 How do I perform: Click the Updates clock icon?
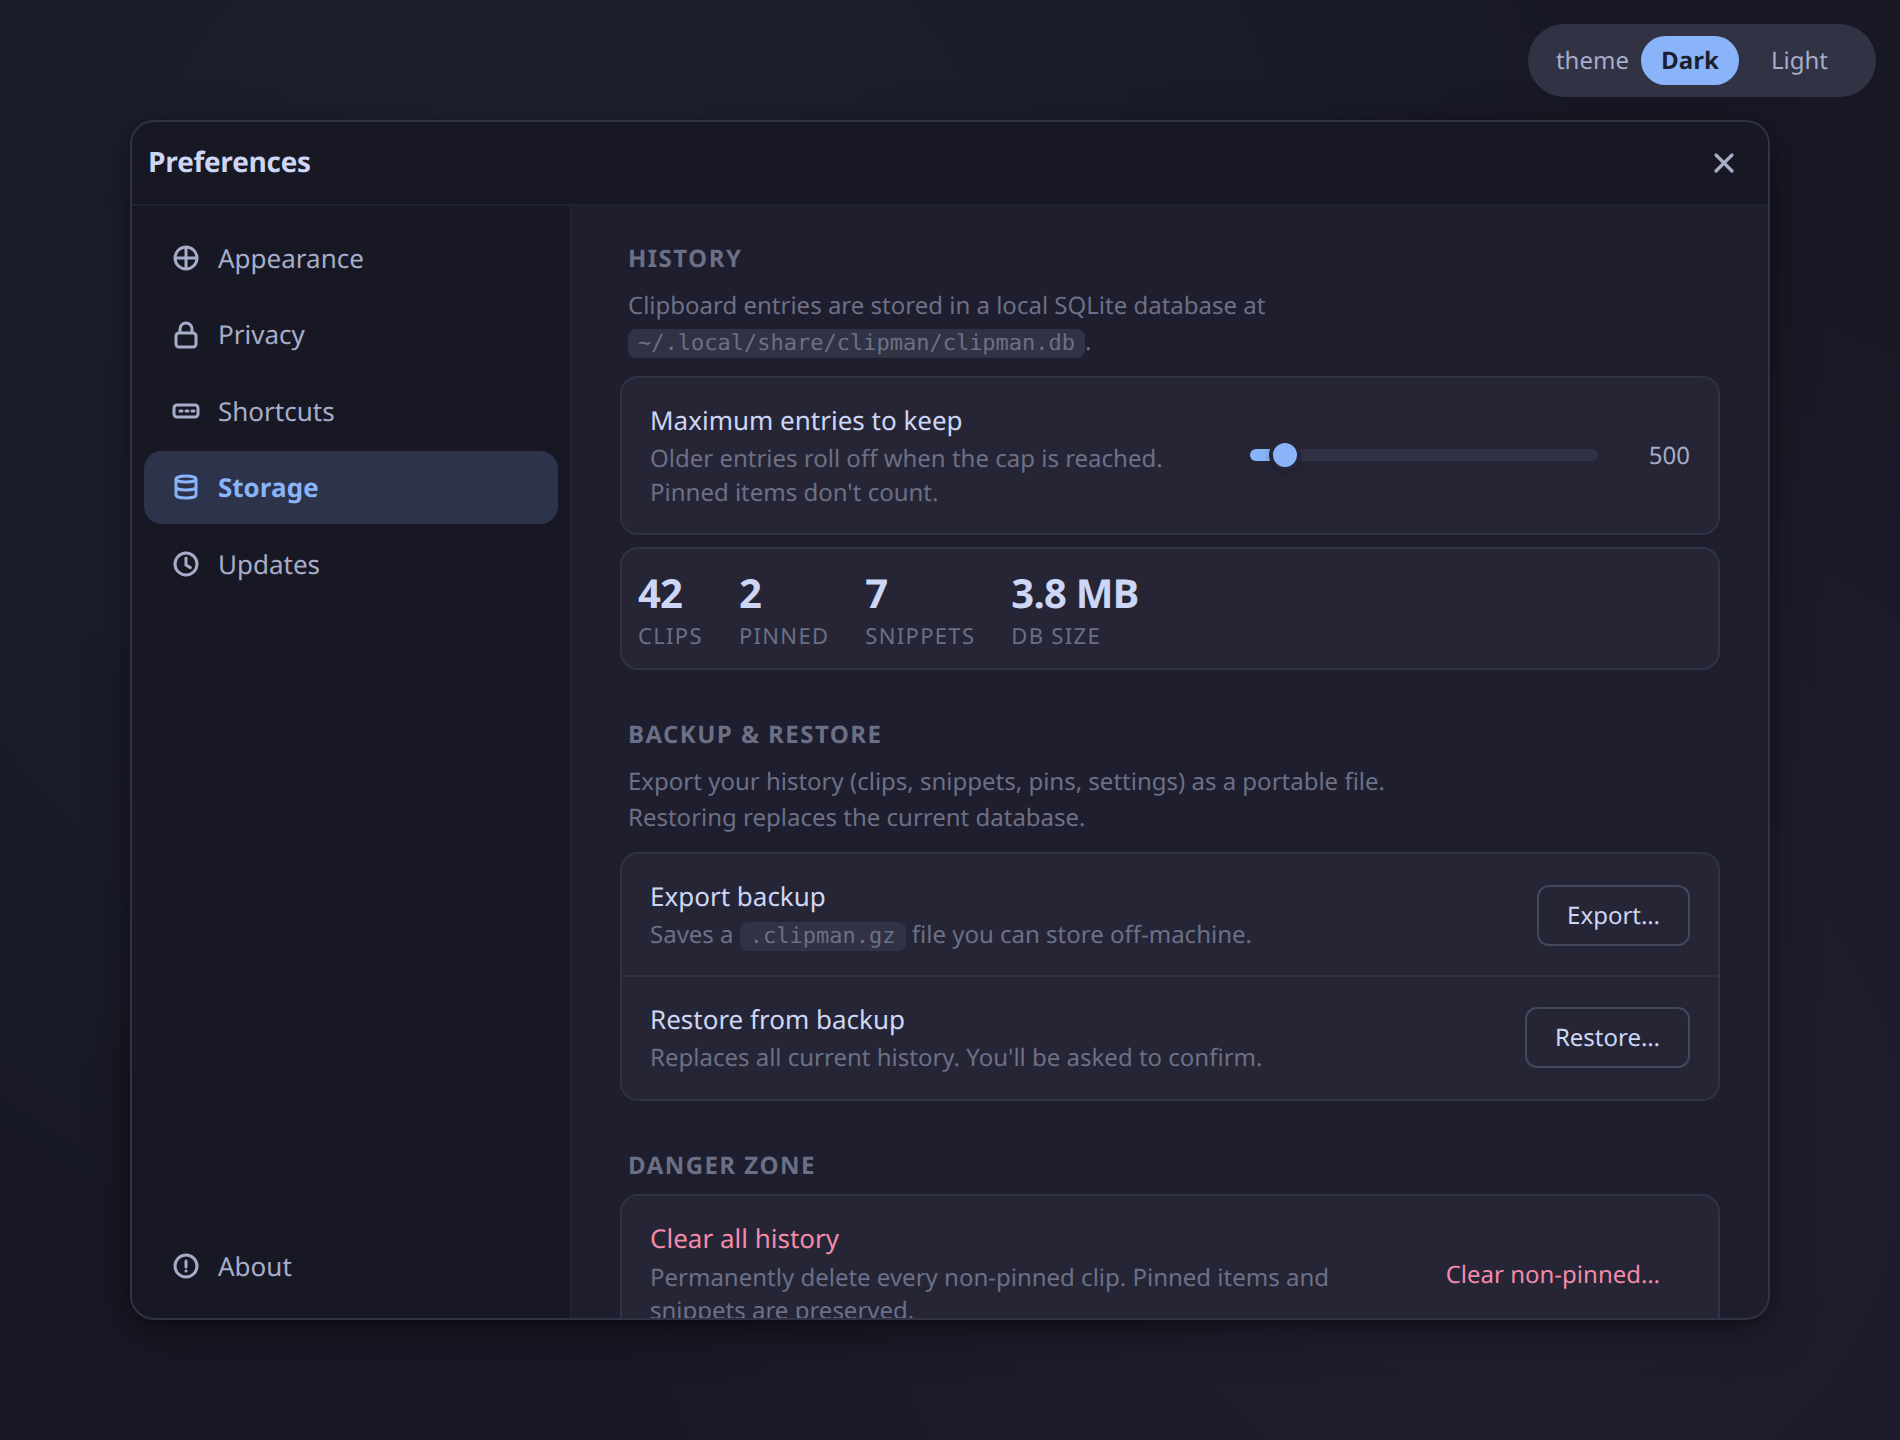coord(186,564)
